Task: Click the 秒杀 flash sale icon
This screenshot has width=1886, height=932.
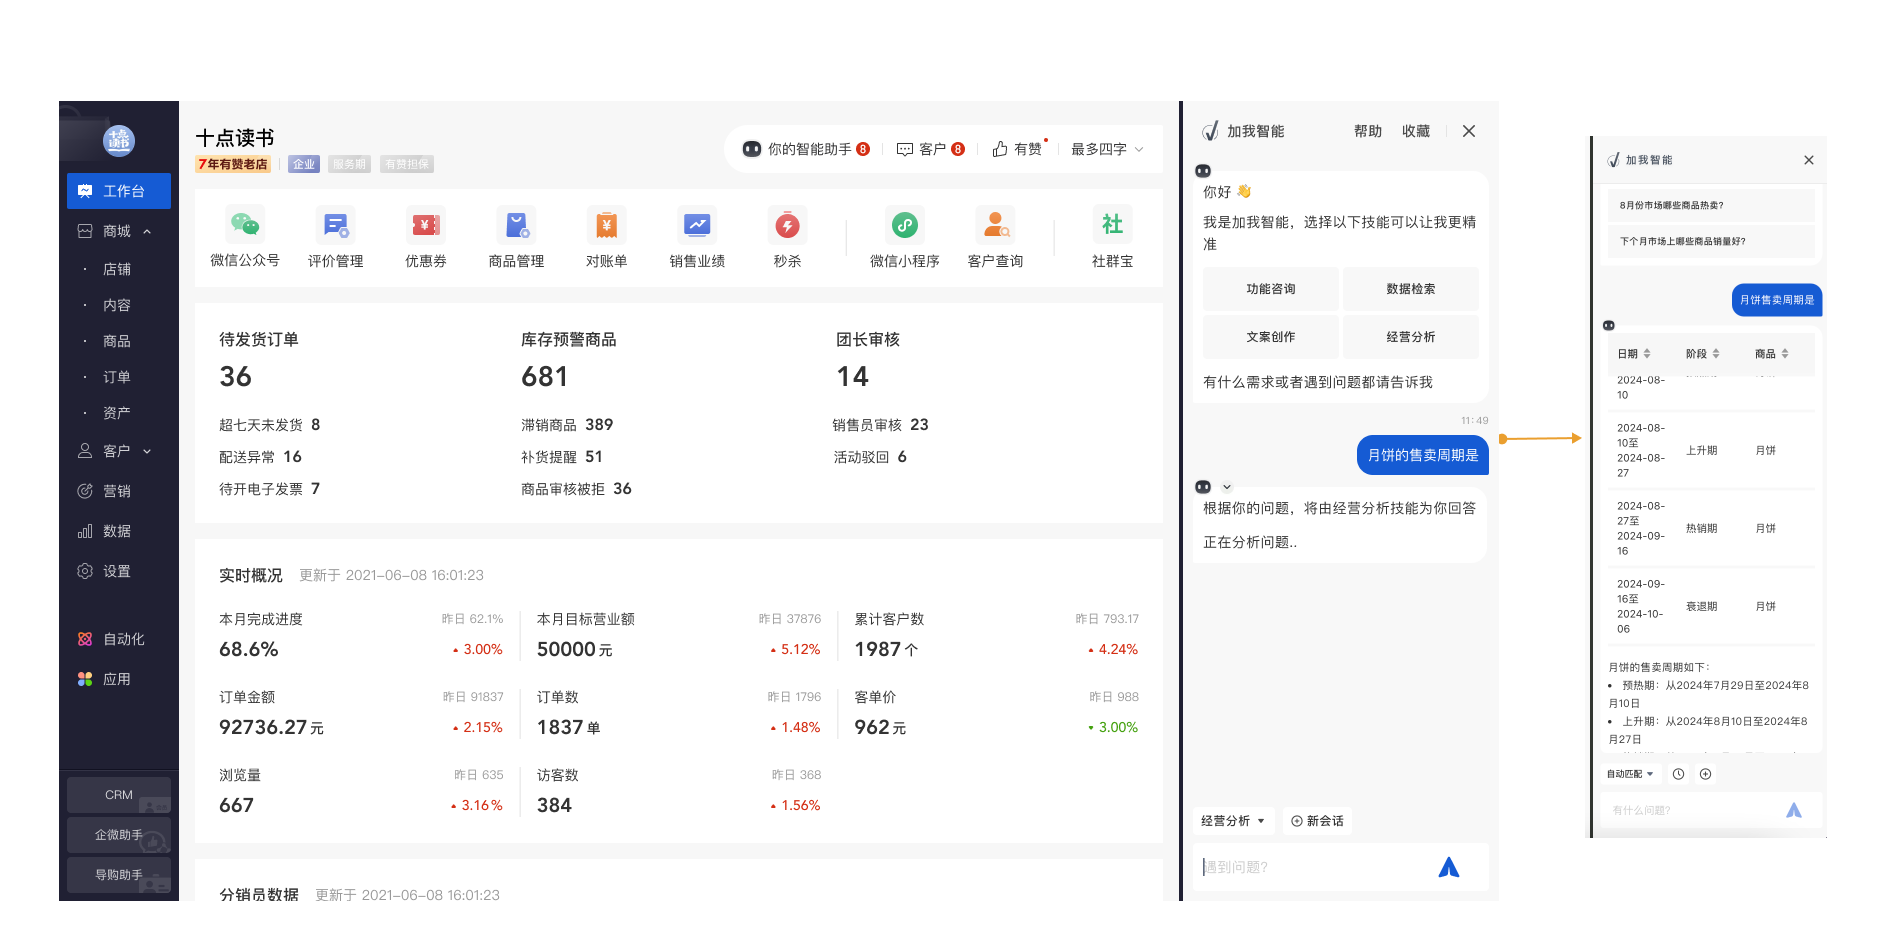Action: (x=787, y=226)
